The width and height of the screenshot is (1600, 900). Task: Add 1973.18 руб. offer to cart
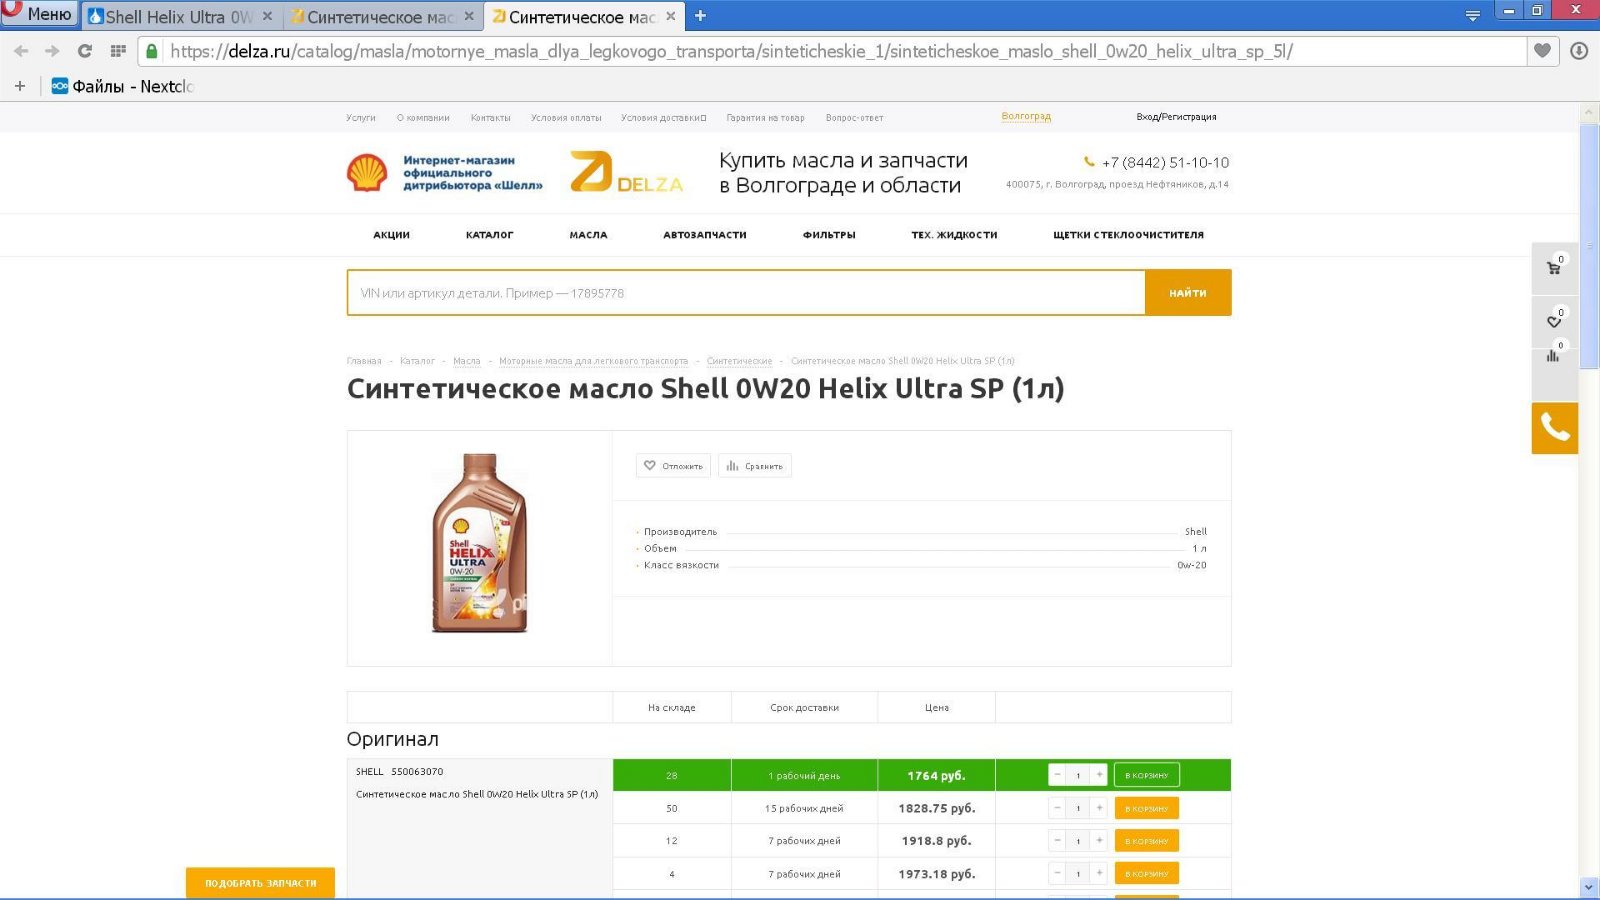coord(1147,873)
